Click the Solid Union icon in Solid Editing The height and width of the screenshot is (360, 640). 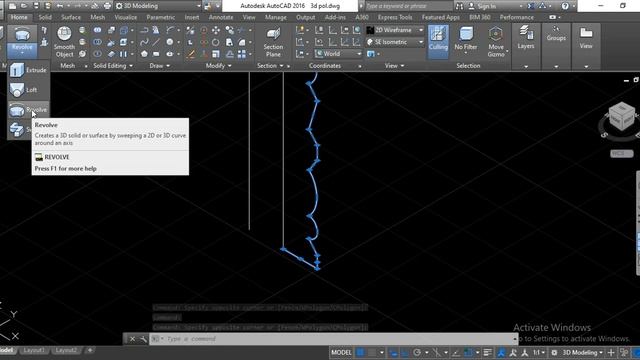pyautogui.click(x=97, y=30)
